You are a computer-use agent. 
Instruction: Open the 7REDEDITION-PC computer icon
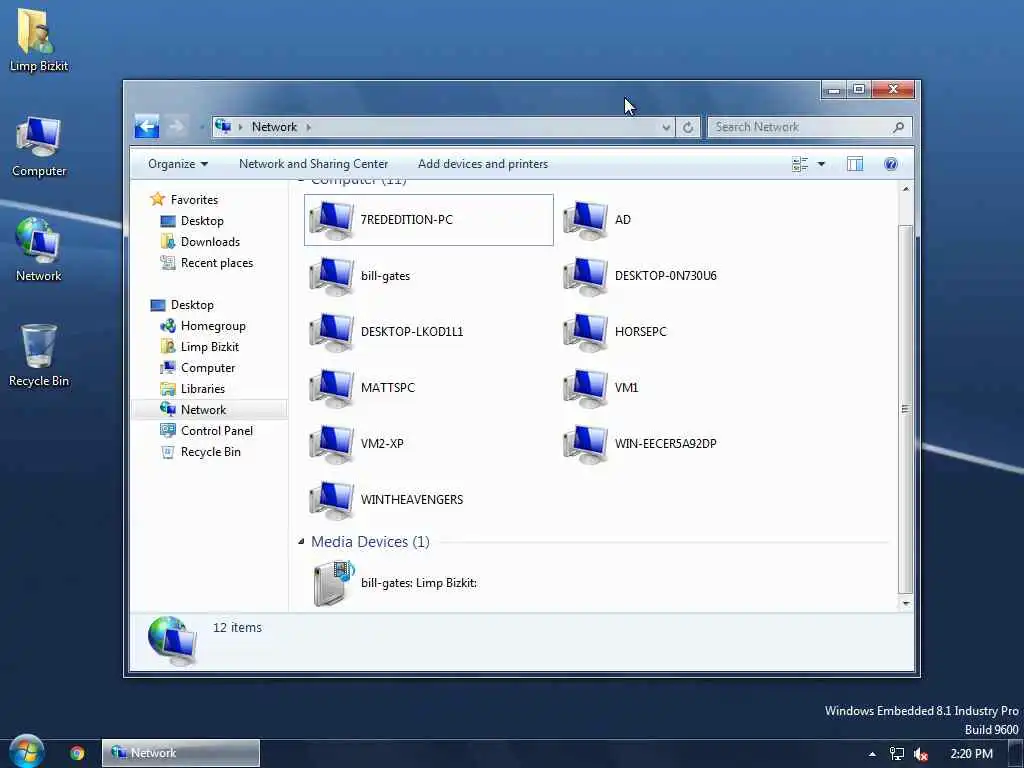point(331,221)
